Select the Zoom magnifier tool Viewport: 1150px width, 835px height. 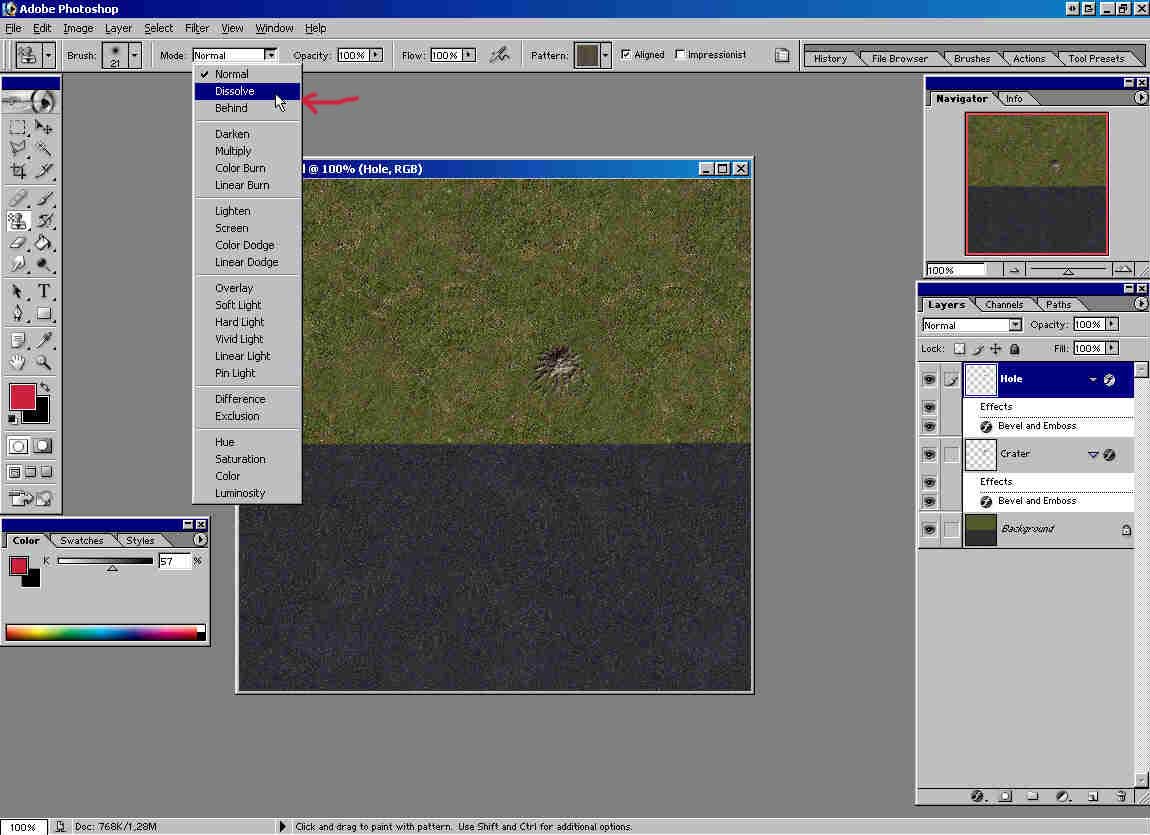coord(44,362)
